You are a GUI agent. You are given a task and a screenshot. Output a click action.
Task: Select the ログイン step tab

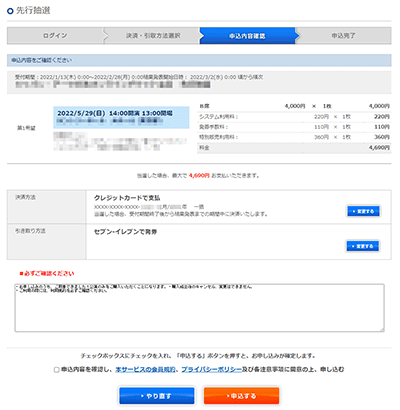pyautogui.click(x=55, y=36)
